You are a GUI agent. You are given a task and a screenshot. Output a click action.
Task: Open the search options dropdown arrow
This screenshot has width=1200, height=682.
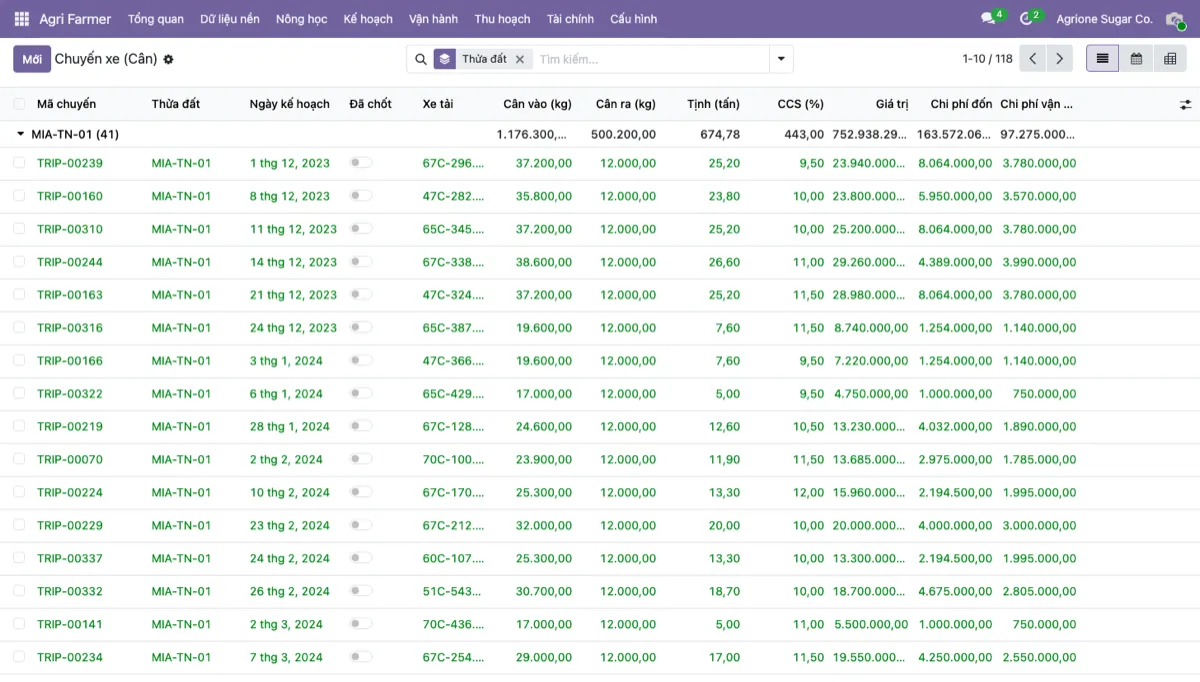pyautogui.click(x=781, y=59)
